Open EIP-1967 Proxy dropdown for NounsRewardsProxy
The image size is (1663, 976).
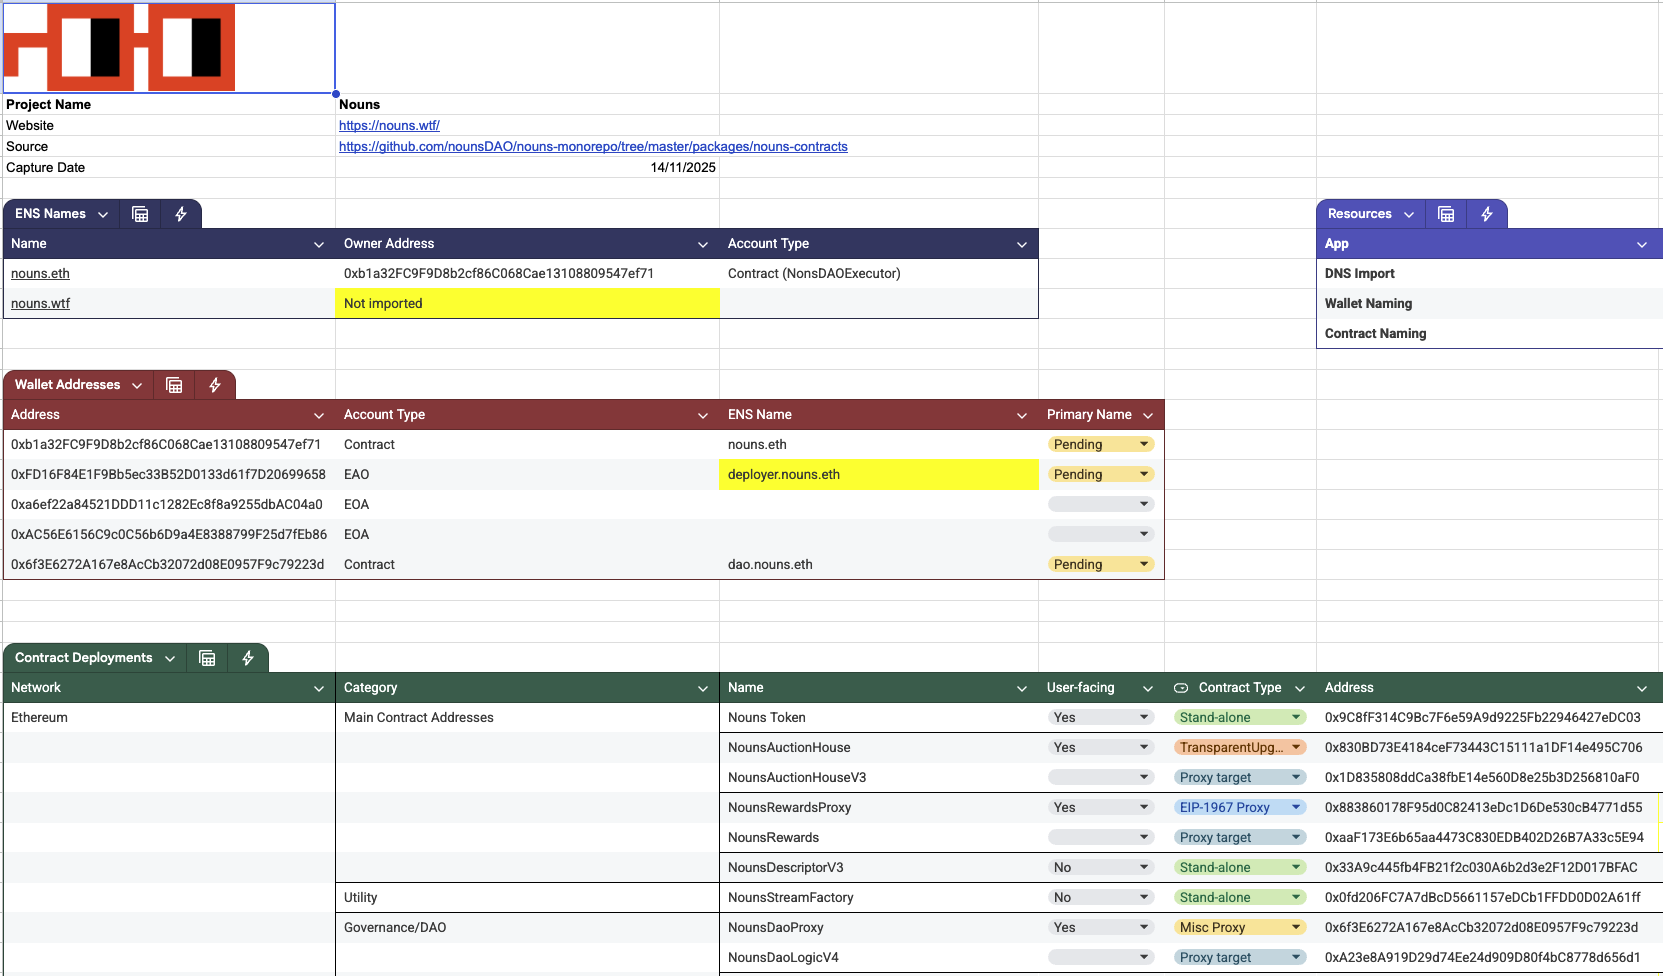[x=1240, y=808]
